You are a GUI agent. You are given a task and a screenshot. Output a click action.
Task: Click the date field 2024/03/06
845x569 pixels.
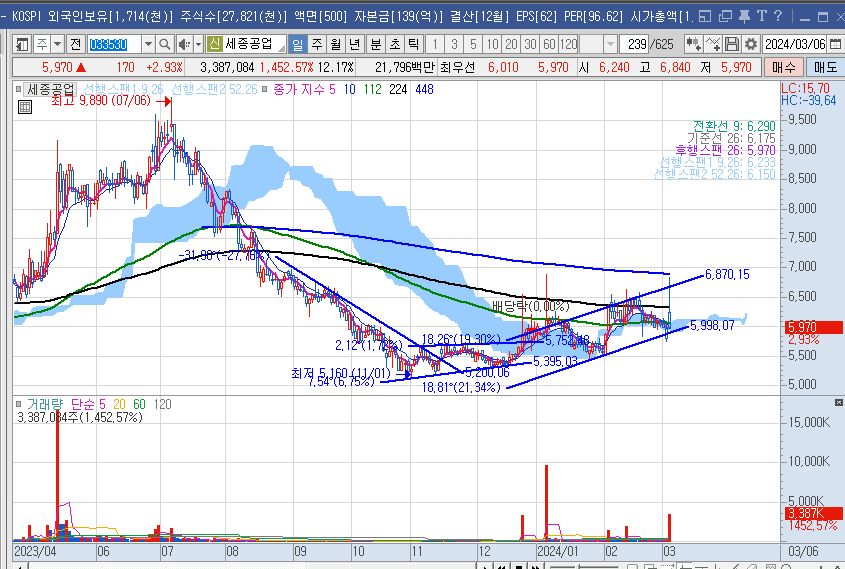click(795, 44)
